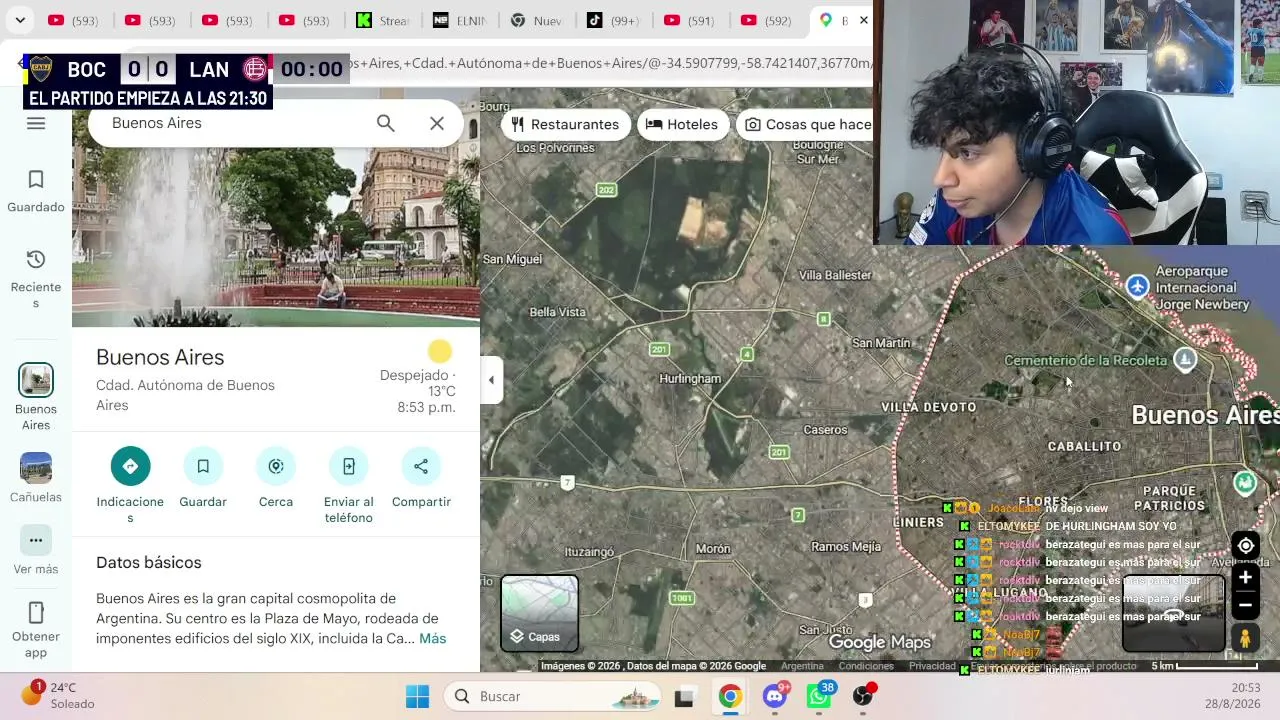Search nearby with the Cerca button
This screenshot has height=720, width=1280.
(276, 466)
